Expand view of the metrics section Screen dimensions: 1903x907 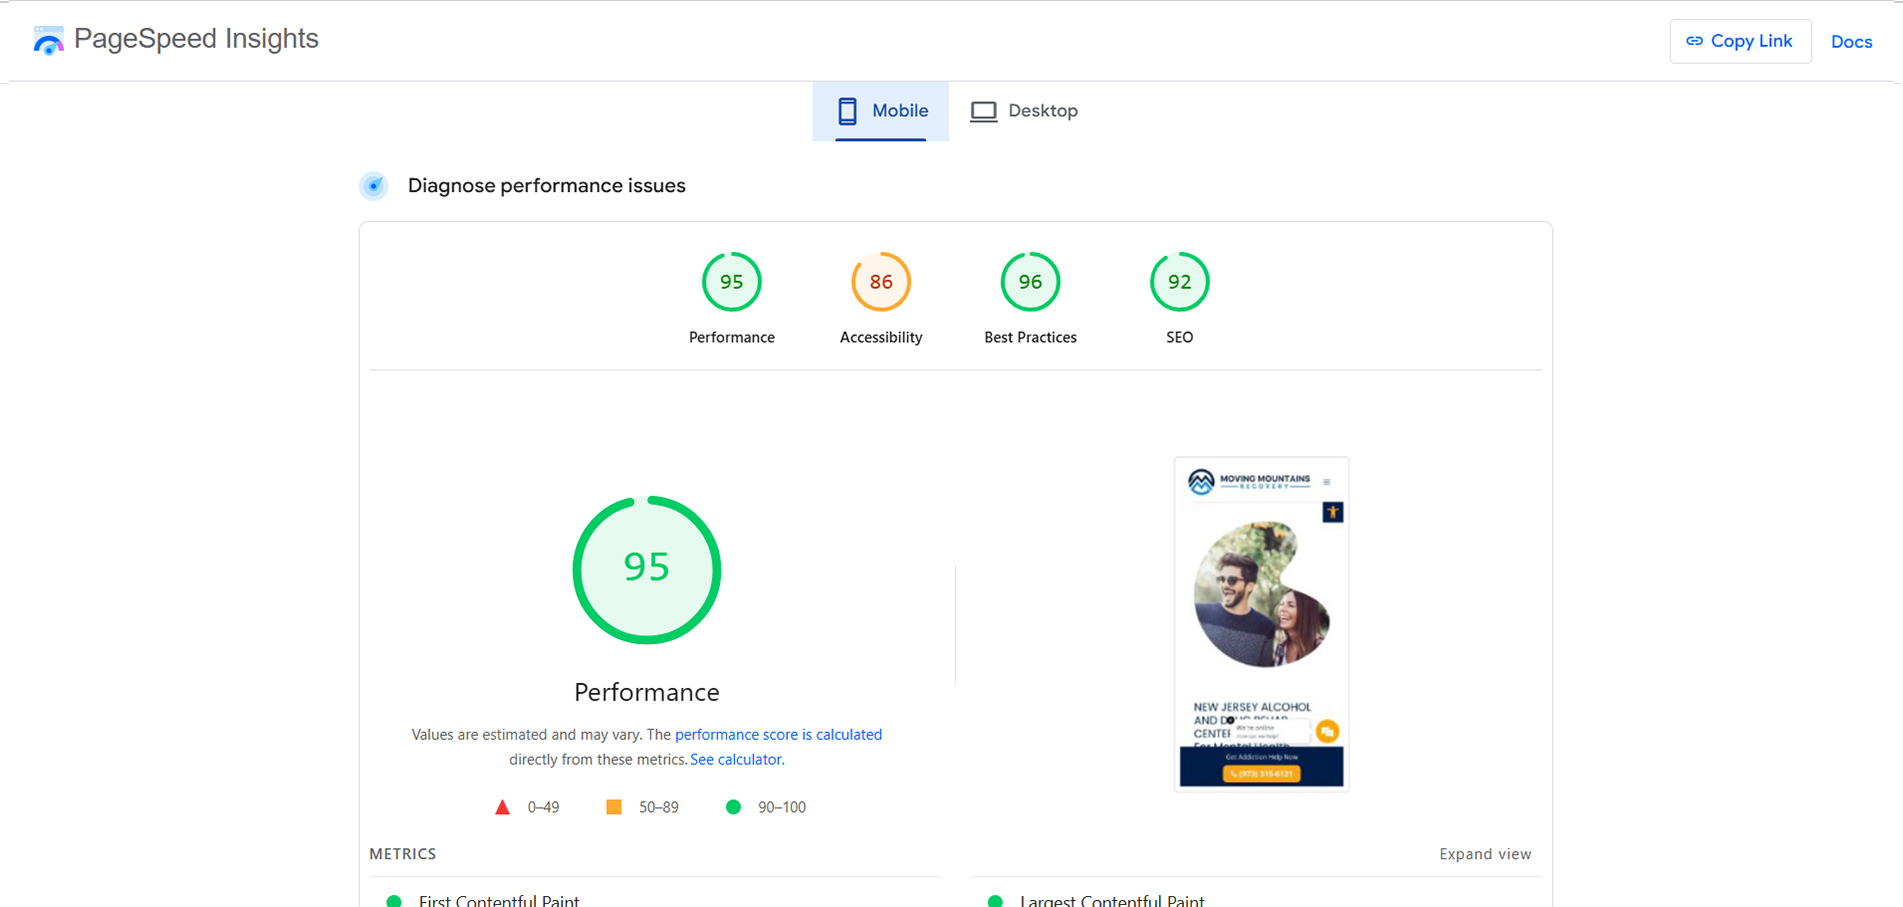[x=1484, y=854]
